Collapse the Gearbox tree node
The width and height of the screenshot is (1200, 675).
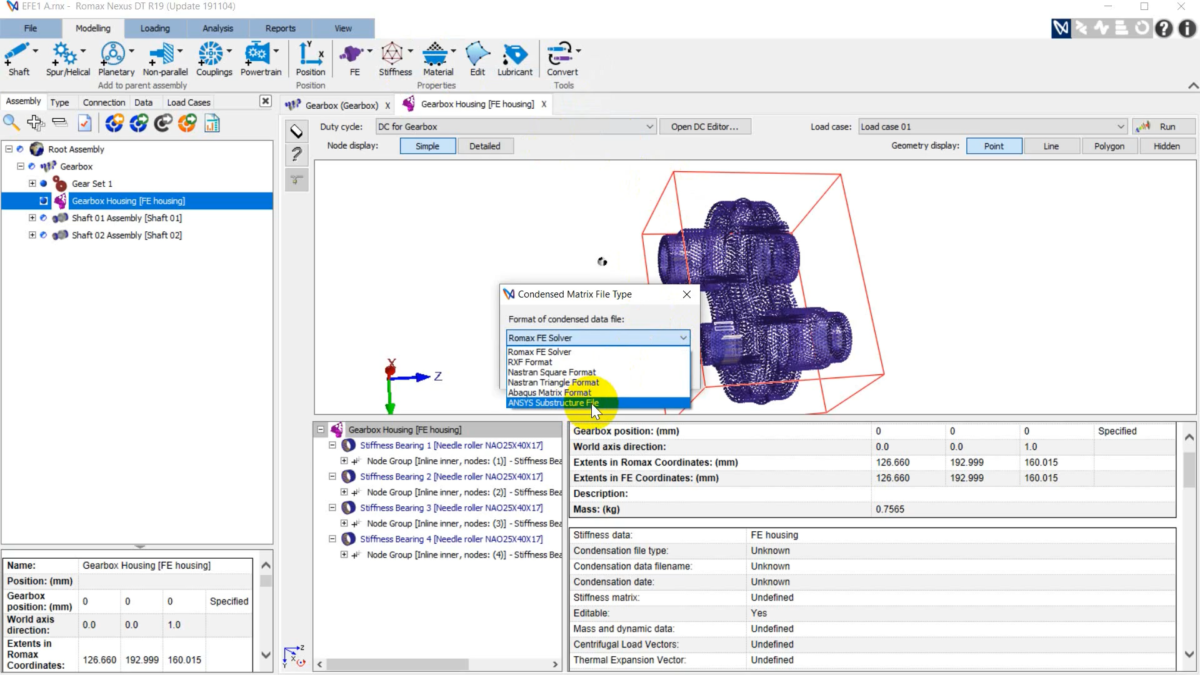(21, 166)
